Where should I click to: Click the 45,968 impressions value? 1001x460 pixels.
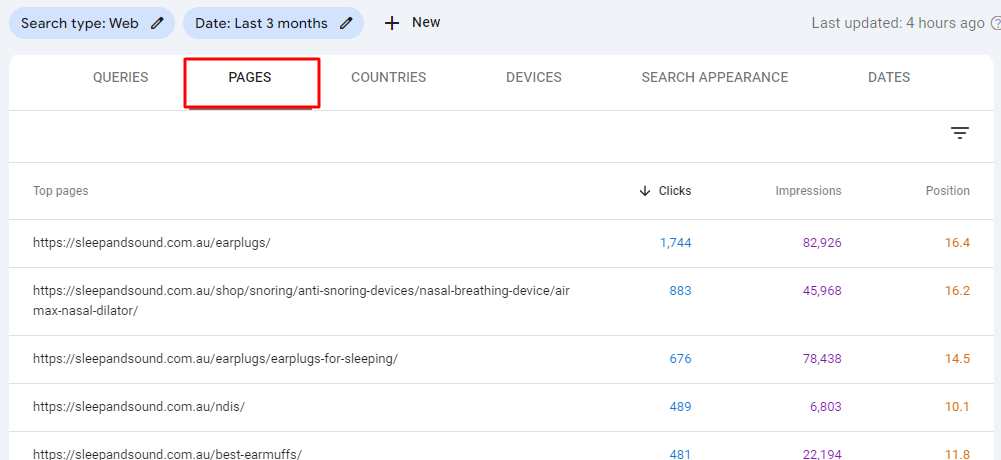coord(822,291)
